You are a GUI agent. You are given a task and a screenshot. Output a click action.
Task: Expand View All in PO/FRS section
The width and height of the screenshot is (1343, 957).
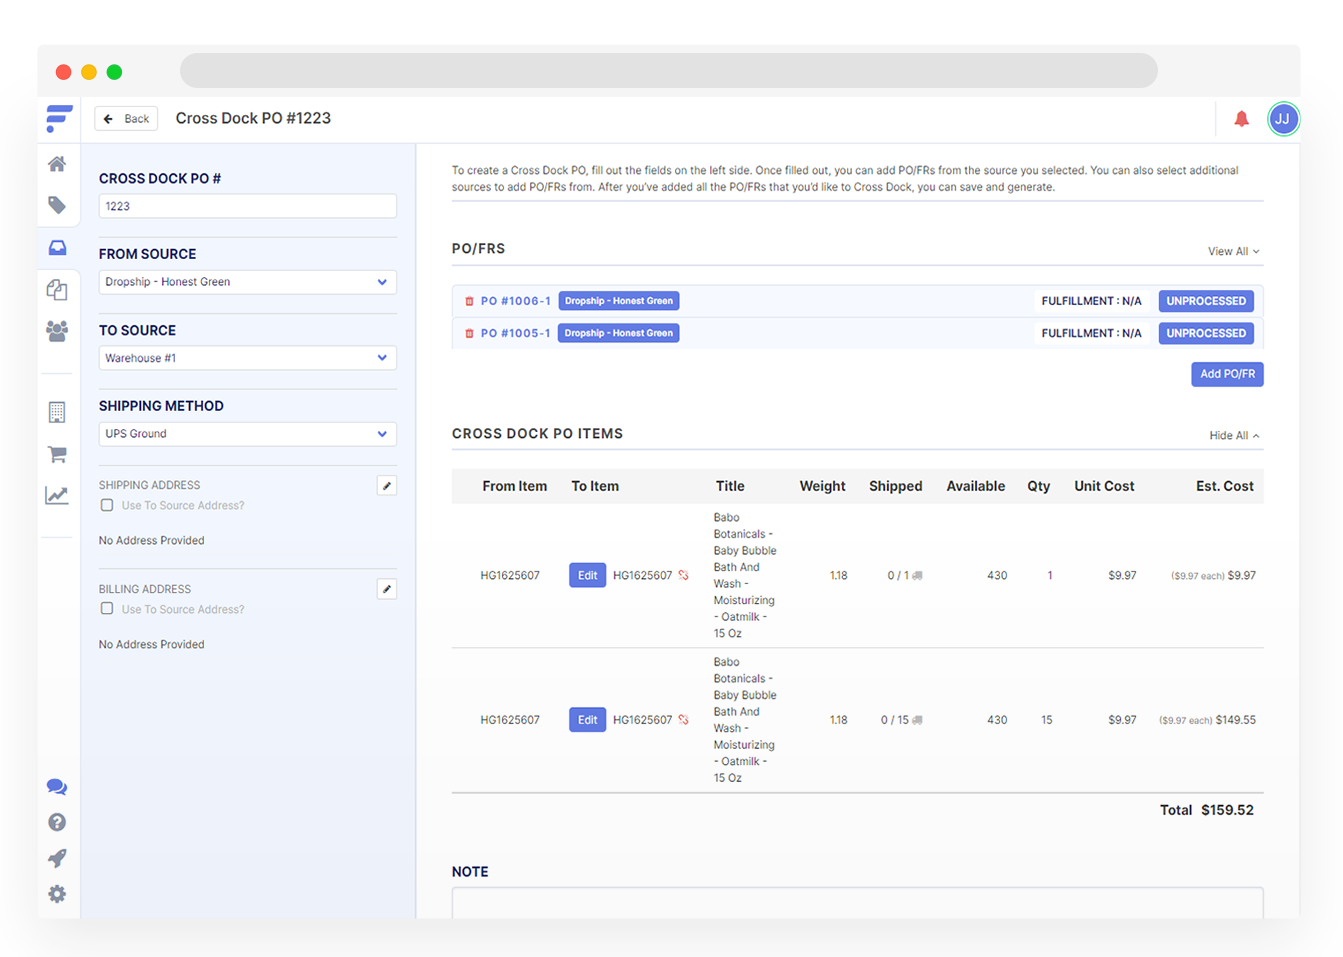pyautogui.click(x=1233, y=251)
